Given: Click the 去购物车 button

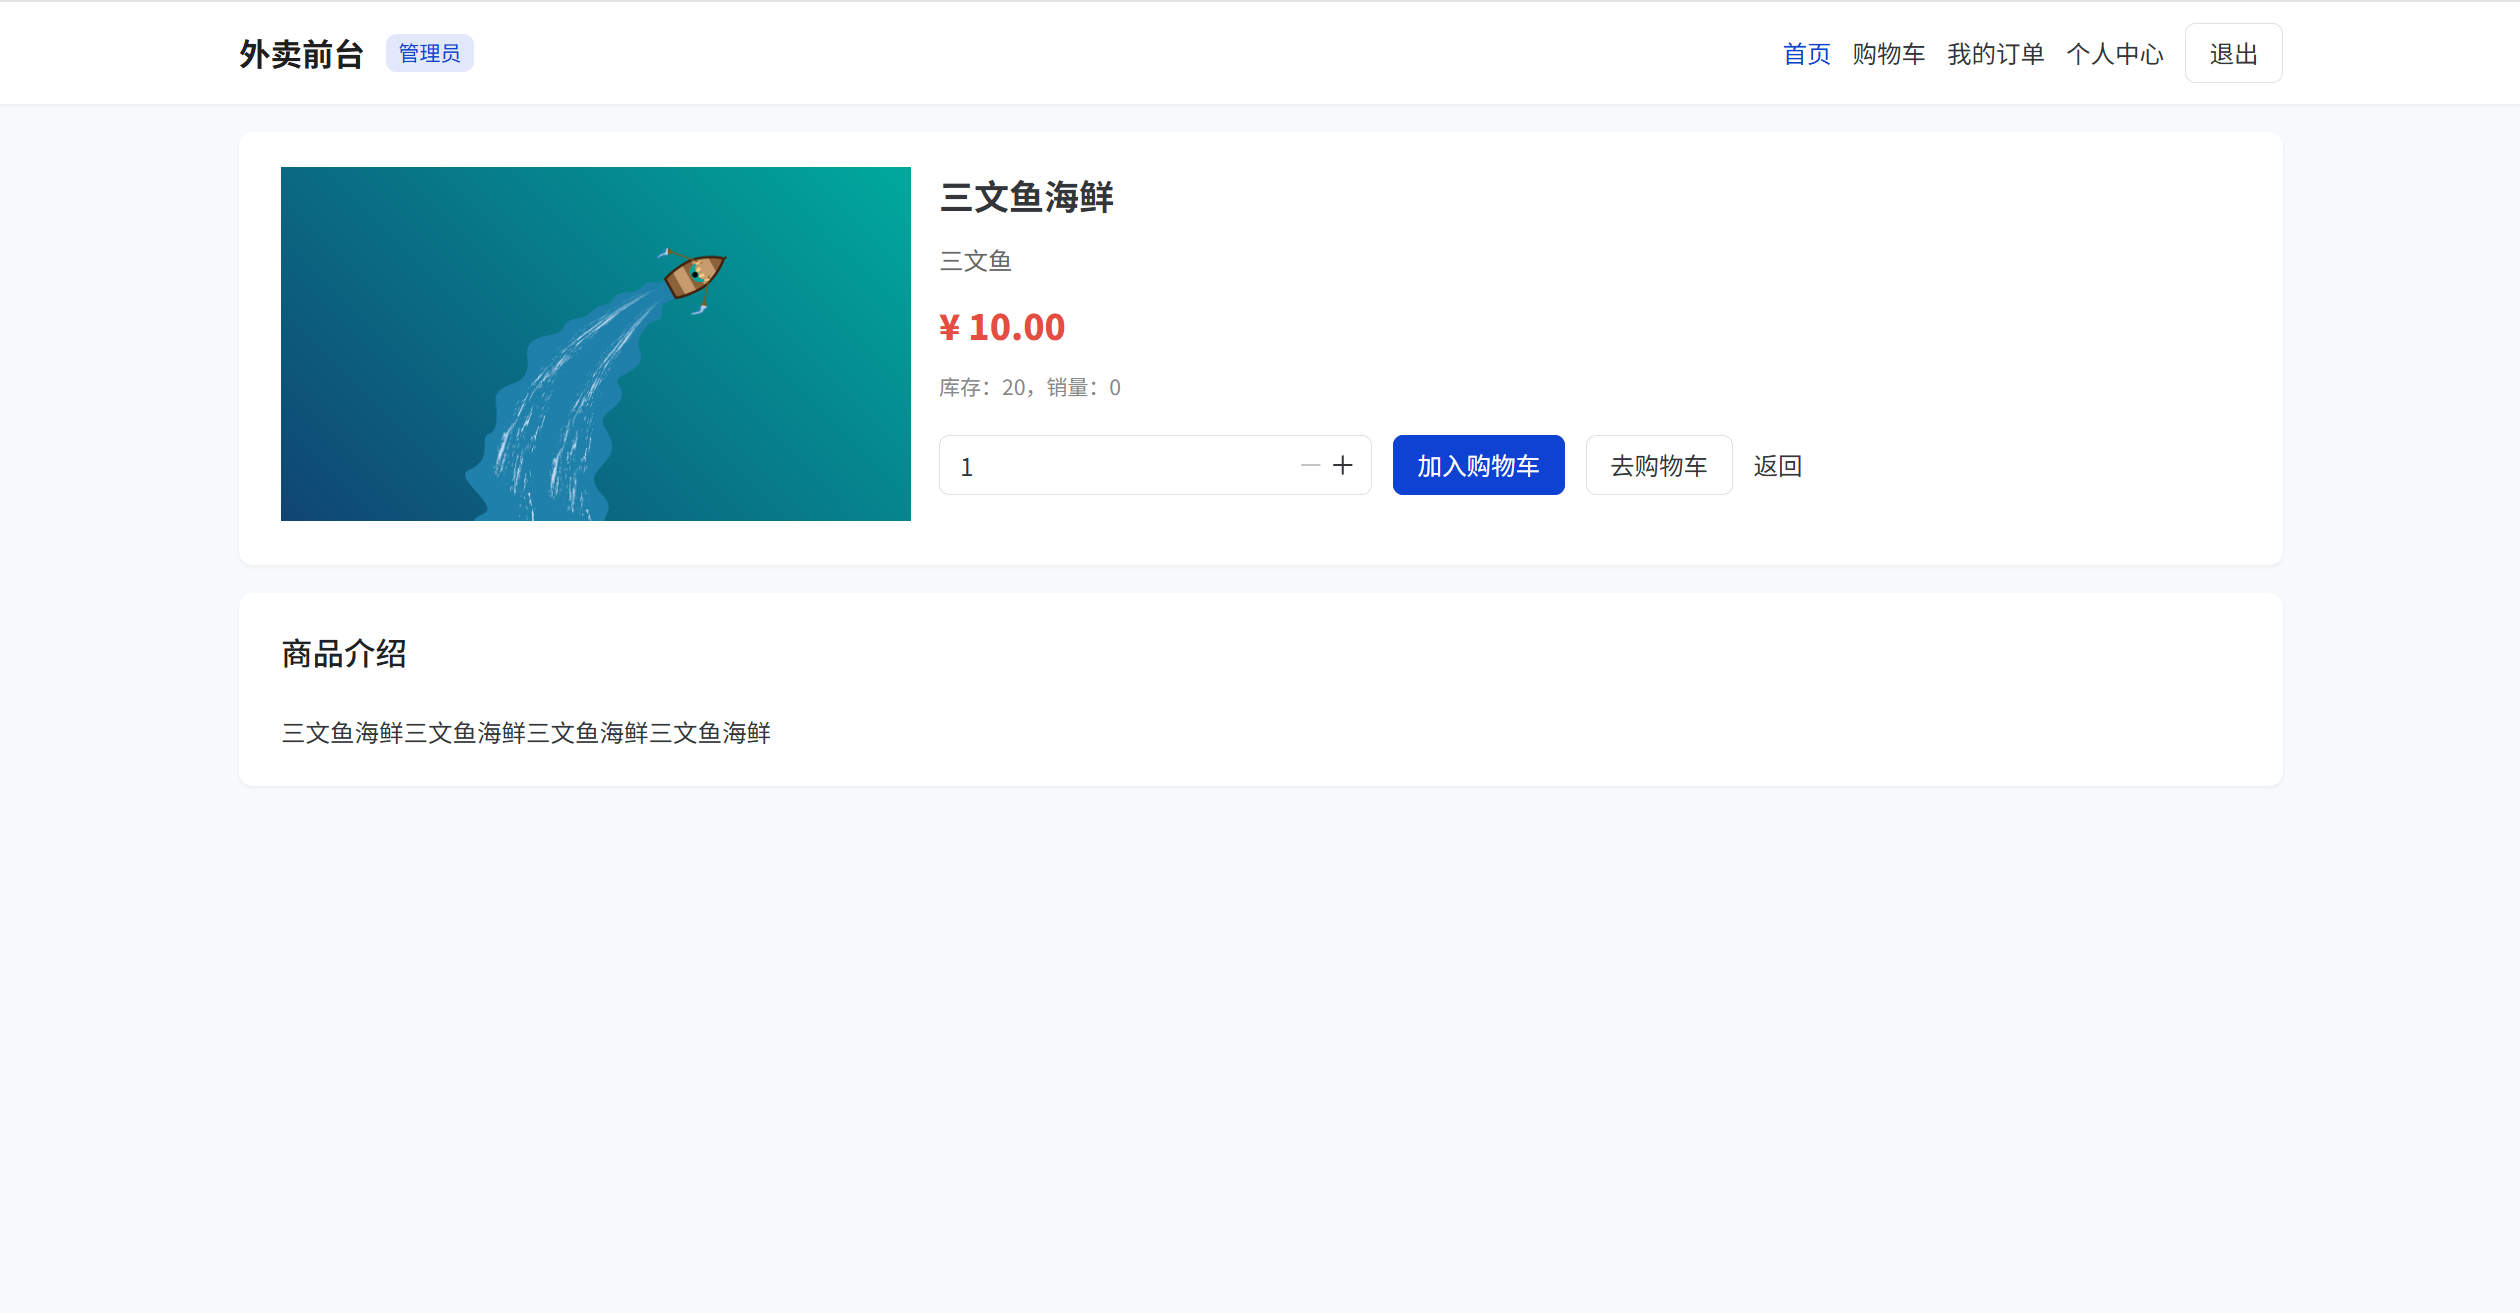Looking at the screenshot, I should pos(1658,465).
